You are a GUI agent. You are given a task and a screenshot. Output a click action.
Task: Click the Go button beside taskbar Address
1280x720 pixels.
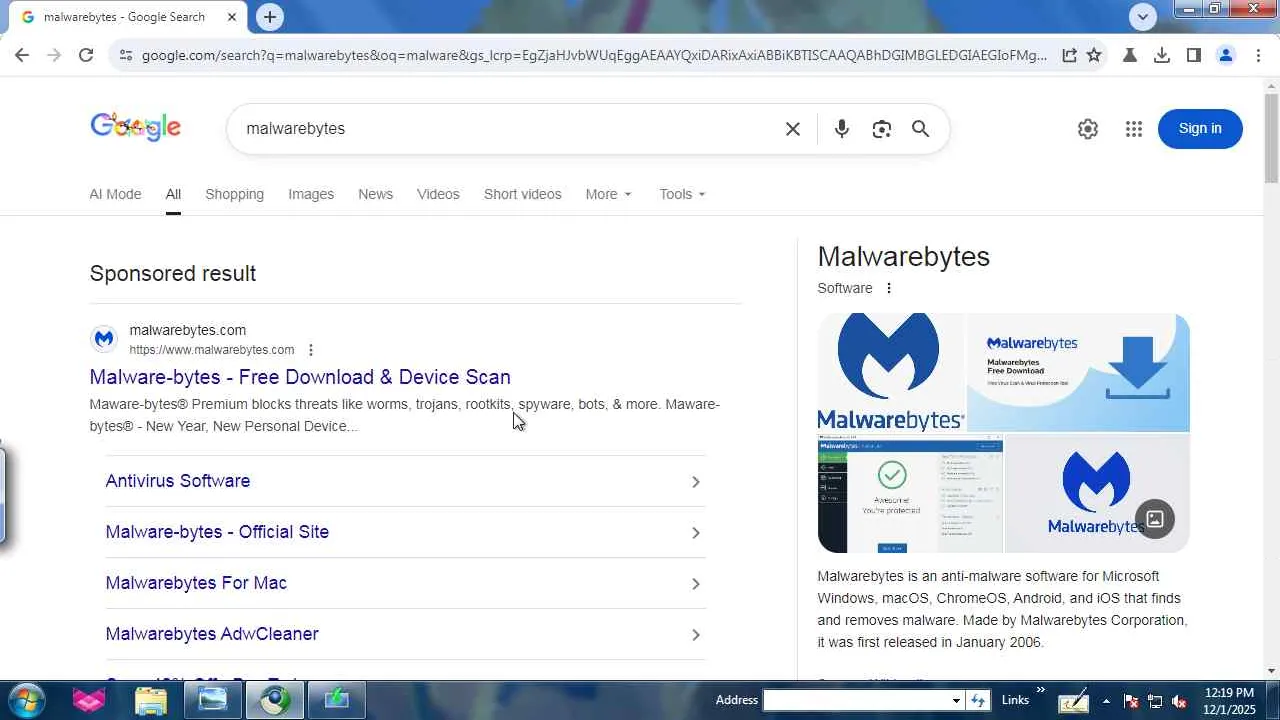979,700
